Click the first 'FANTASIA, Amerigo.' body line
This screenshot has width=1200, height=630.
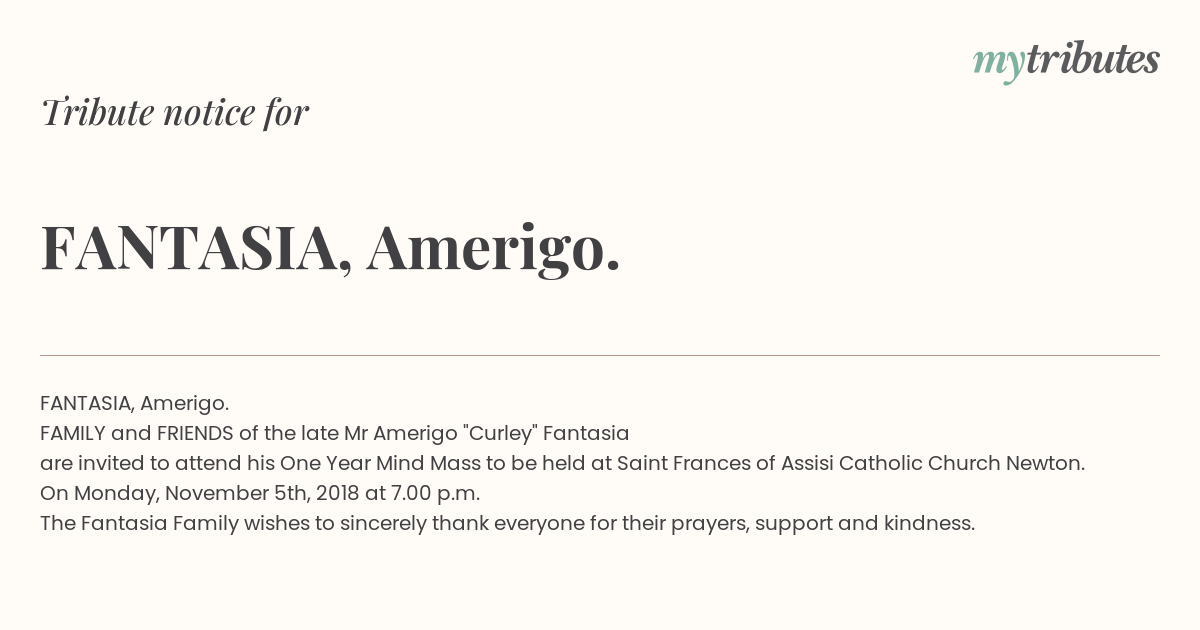(135, 403)
